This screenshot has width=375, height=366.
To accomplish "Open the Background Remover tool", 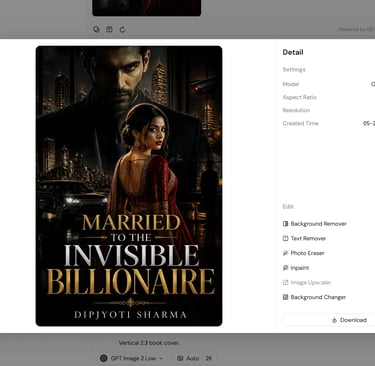I will 315,224.
